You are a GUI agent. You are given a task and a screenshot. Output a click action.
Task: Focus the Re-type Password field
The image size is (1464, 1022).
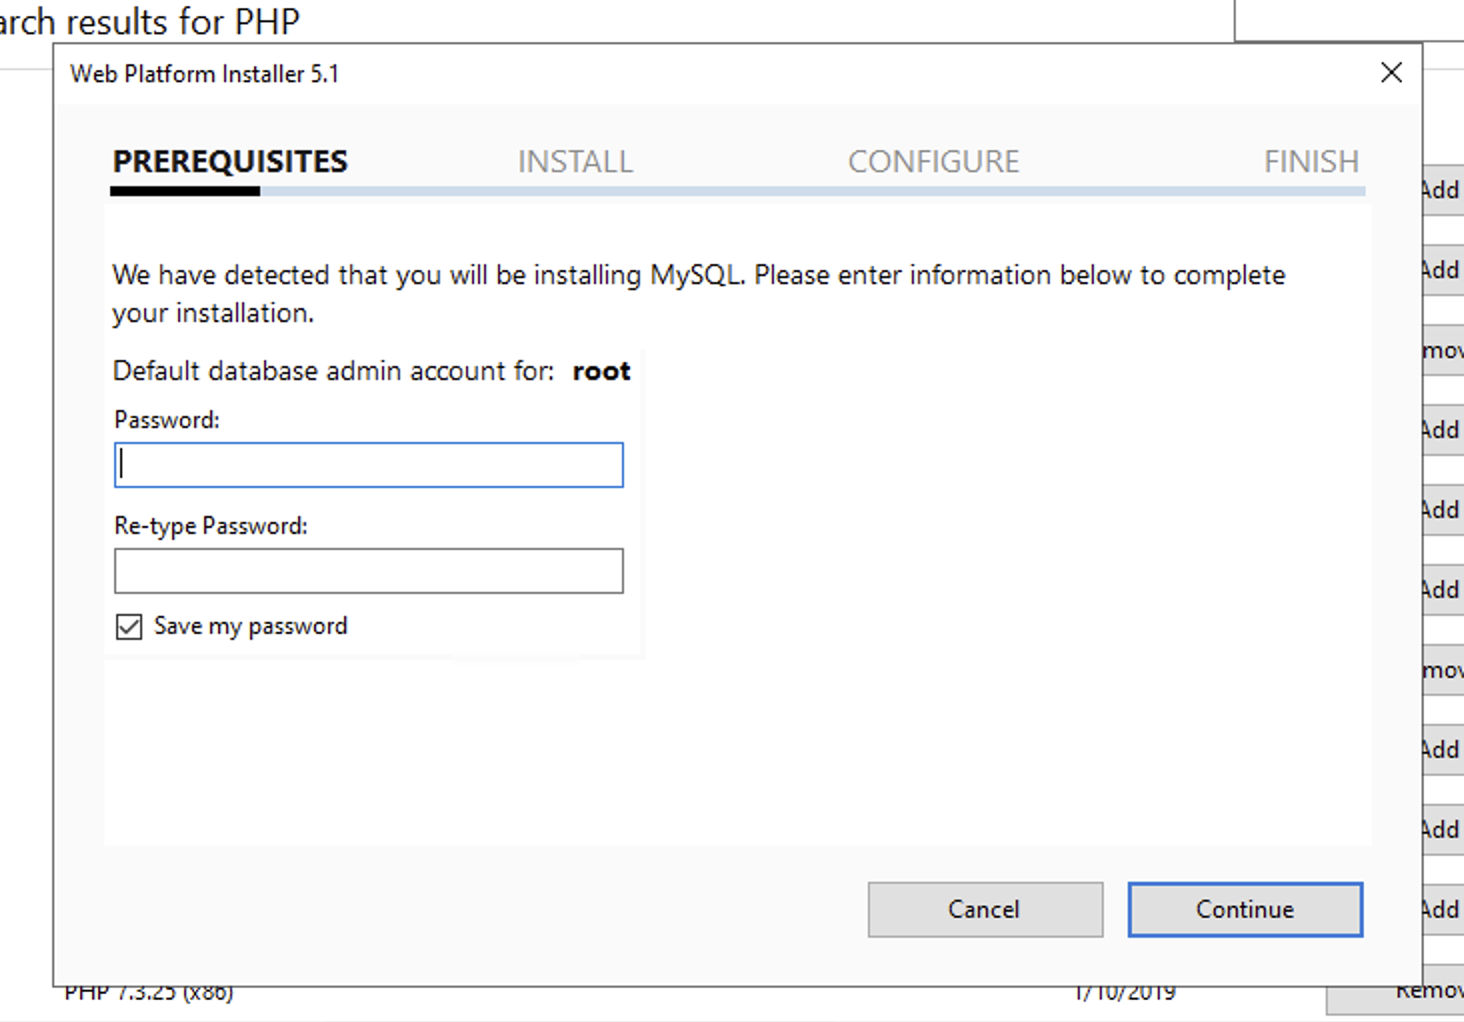tap(369, 571)
